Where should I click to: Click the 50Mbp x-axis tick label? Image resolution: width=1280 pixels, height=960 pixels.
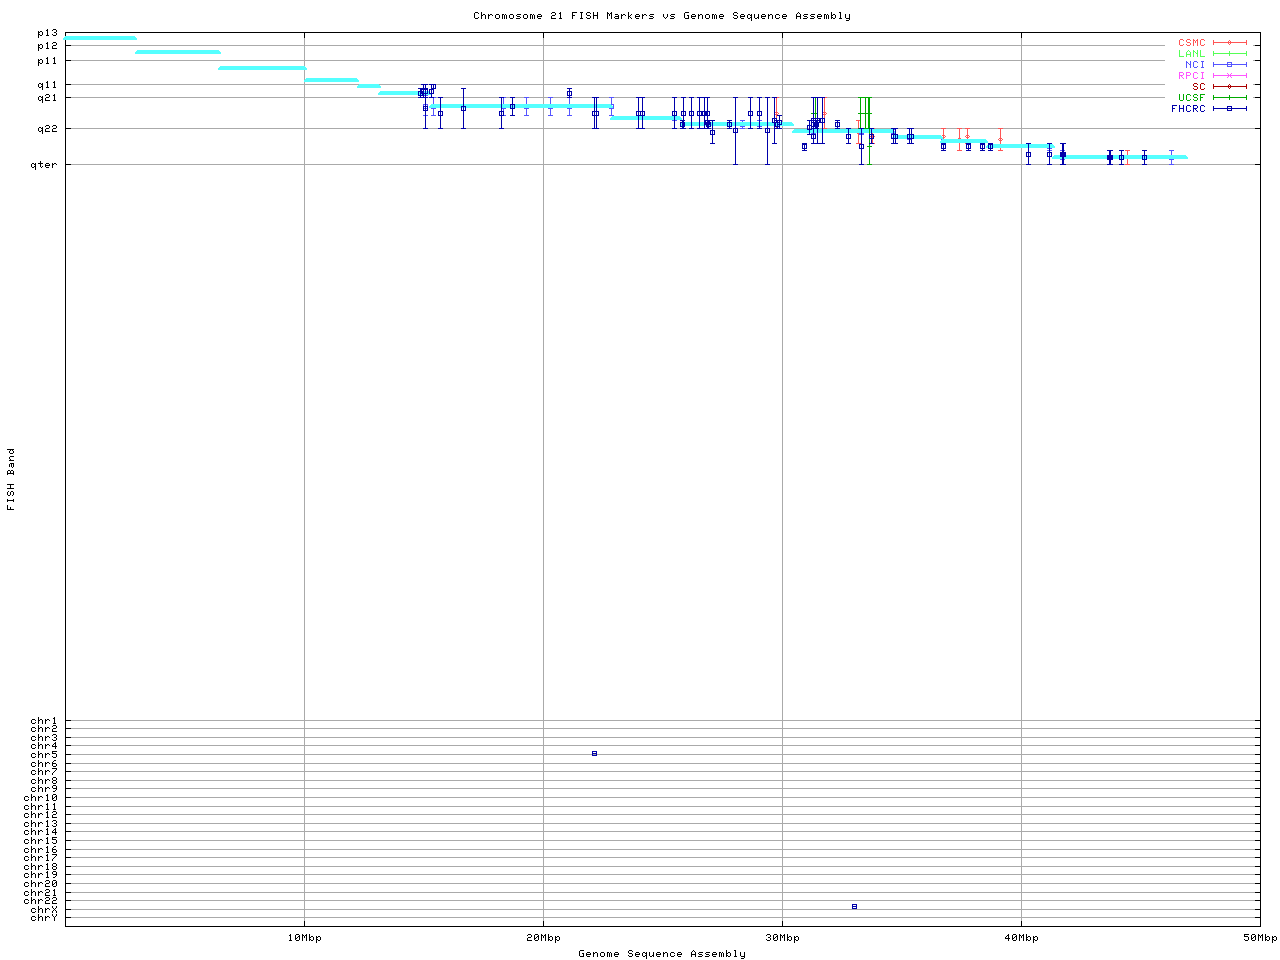point(1259,938)
